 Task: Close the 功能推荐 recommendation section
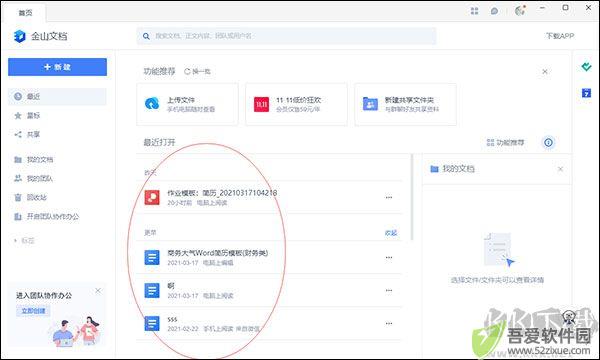pos(545,72)
